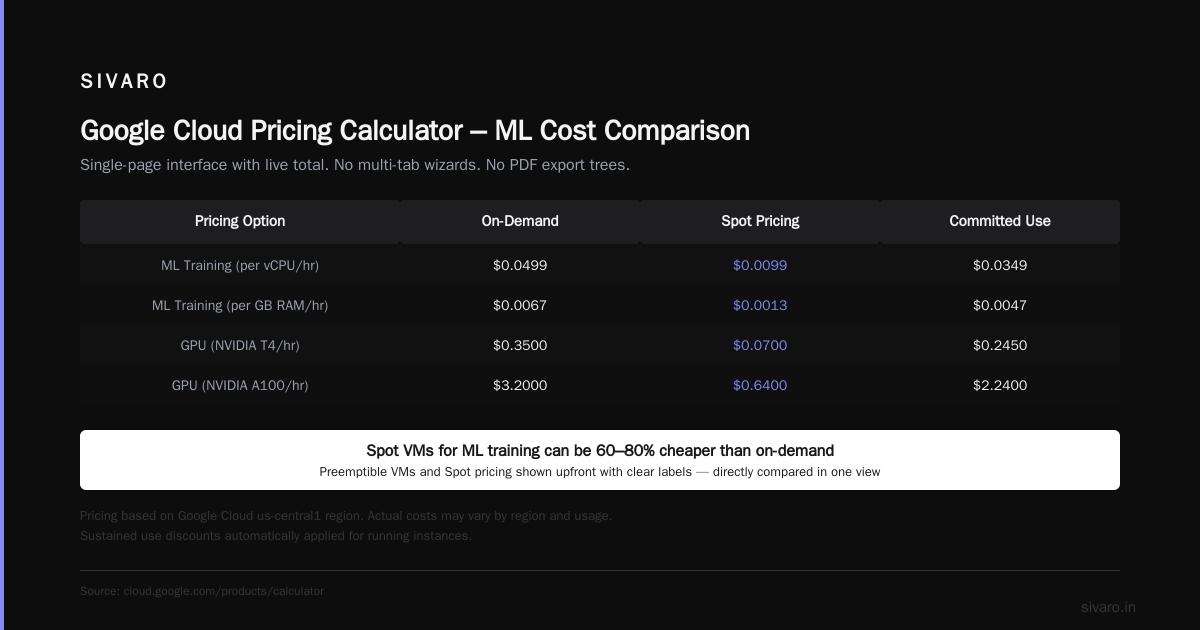This screenshot has height=630, width=1200.
Task: Click the $0.0099 spot price value
Action: pos(760,265)
